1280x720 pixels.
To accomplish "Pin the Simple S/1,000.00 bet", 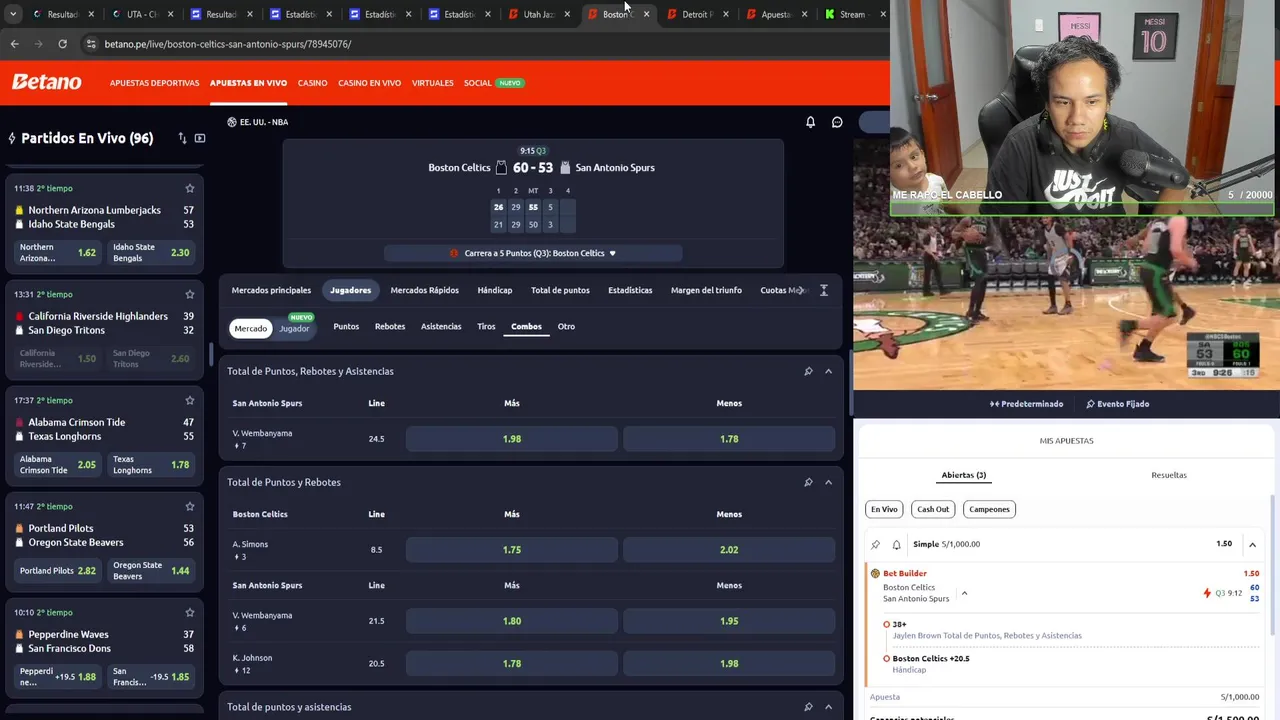I will (876, 544).
